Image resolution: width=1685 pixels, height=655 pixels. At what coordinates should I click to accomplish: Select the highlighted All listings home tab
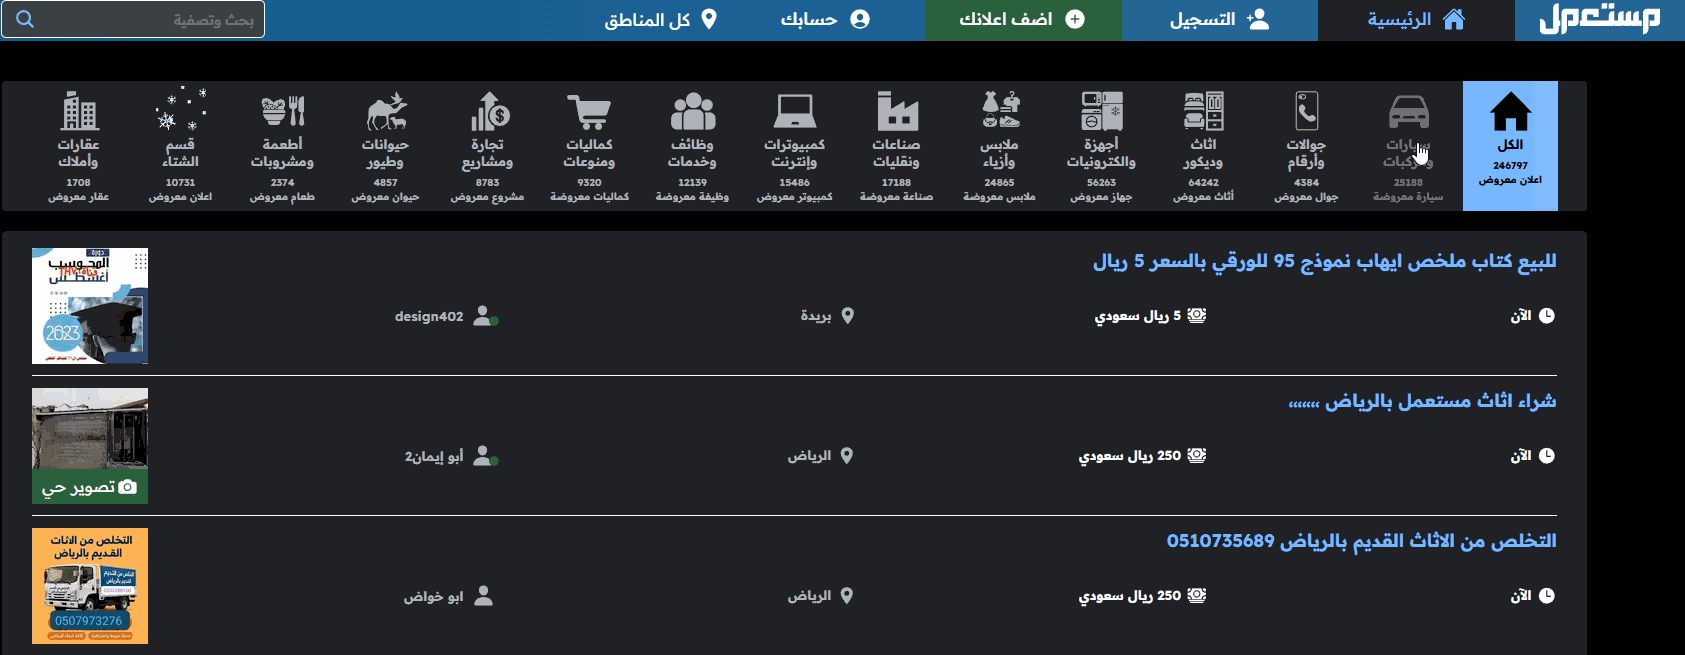coord(1510,145)
